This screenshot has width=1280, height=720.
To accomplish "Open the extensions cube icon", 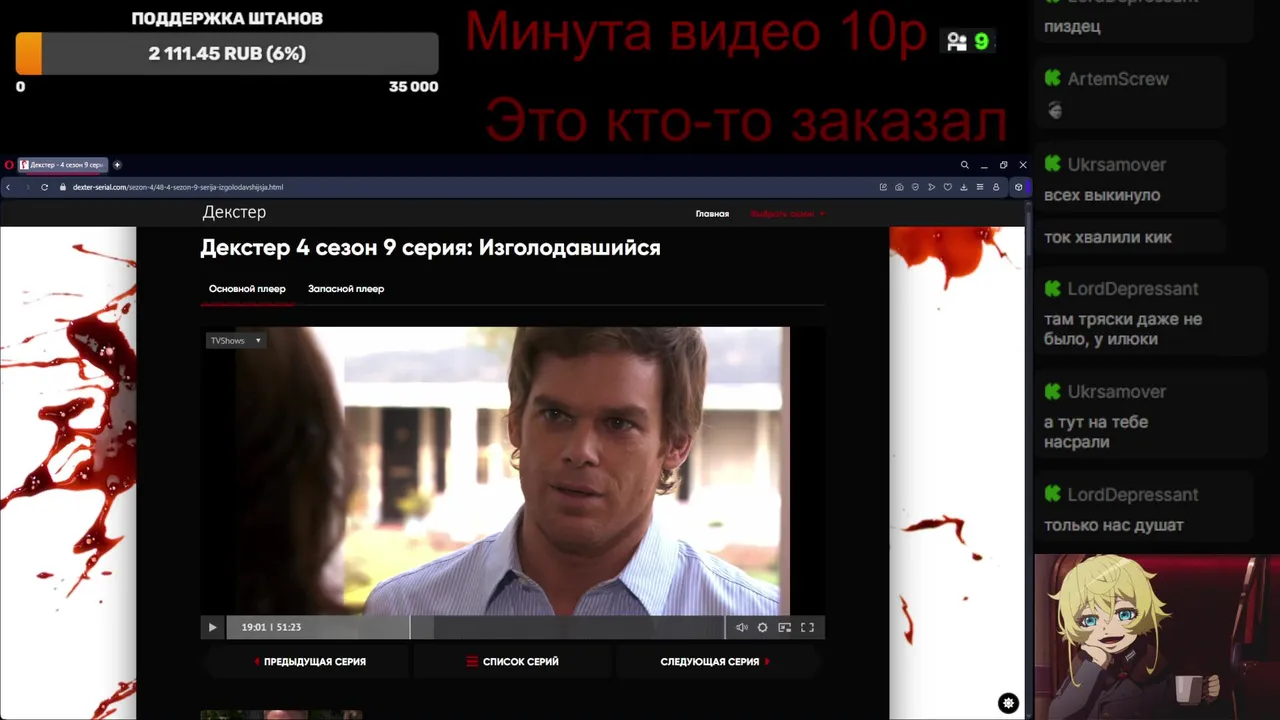I will click(1018, 187).
